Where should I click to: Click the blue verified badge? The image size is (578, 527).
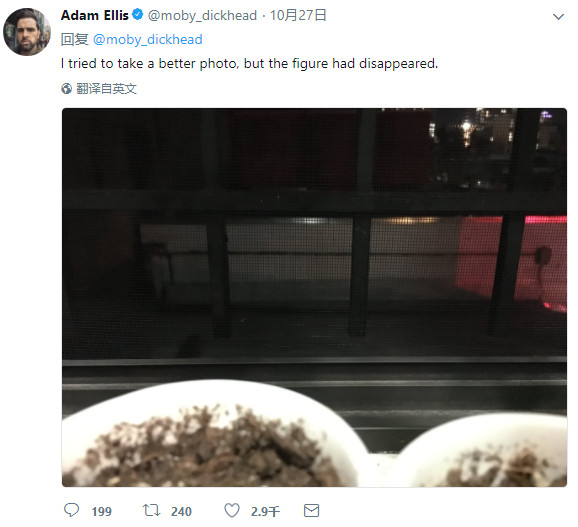point(137,15)
